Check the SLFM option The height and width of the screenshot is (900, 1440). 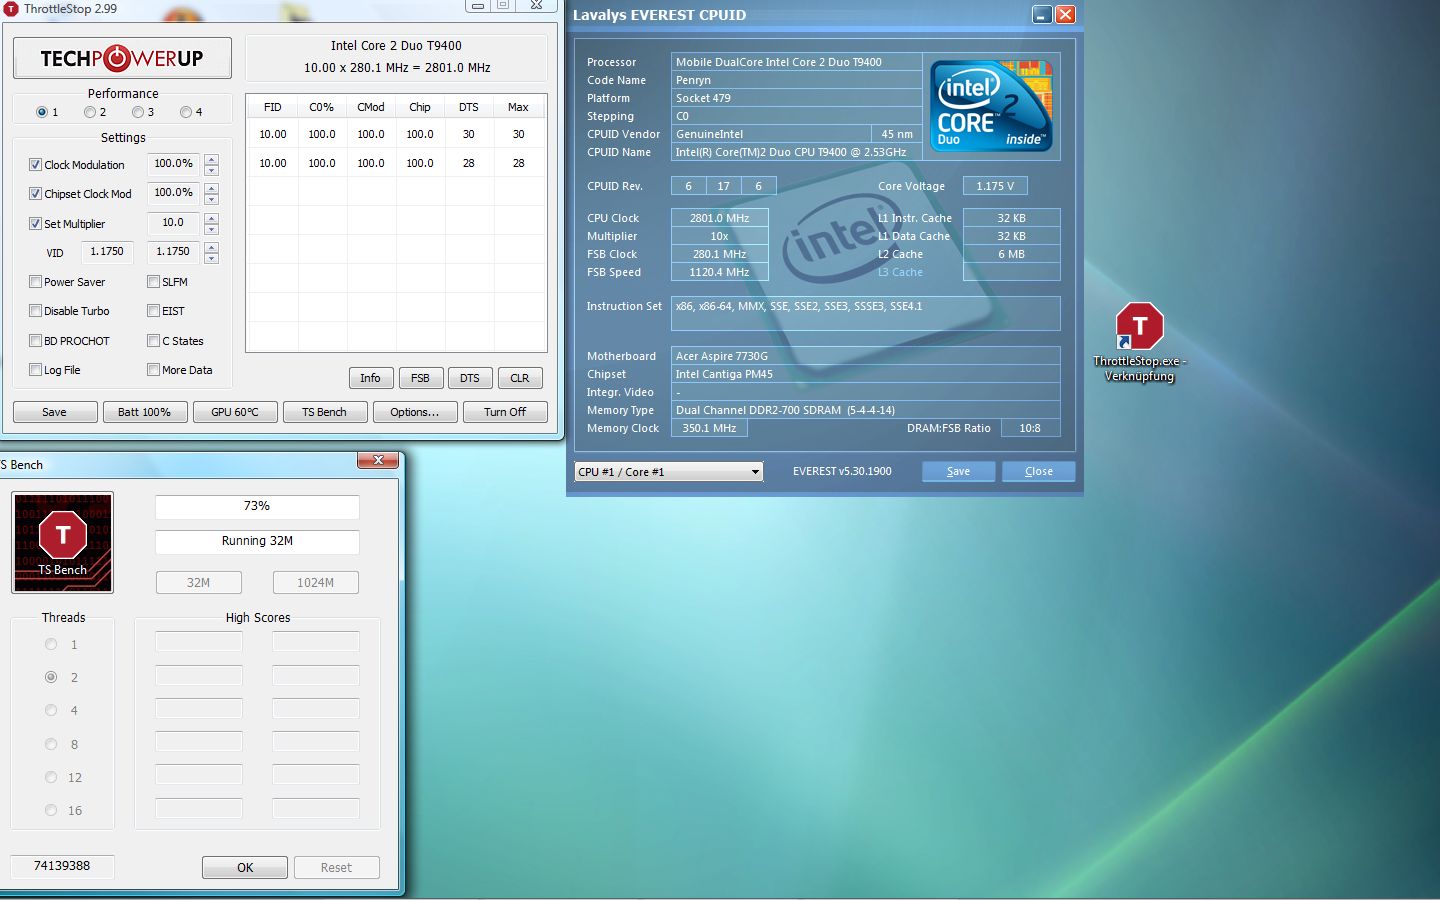tap(154, 282)
